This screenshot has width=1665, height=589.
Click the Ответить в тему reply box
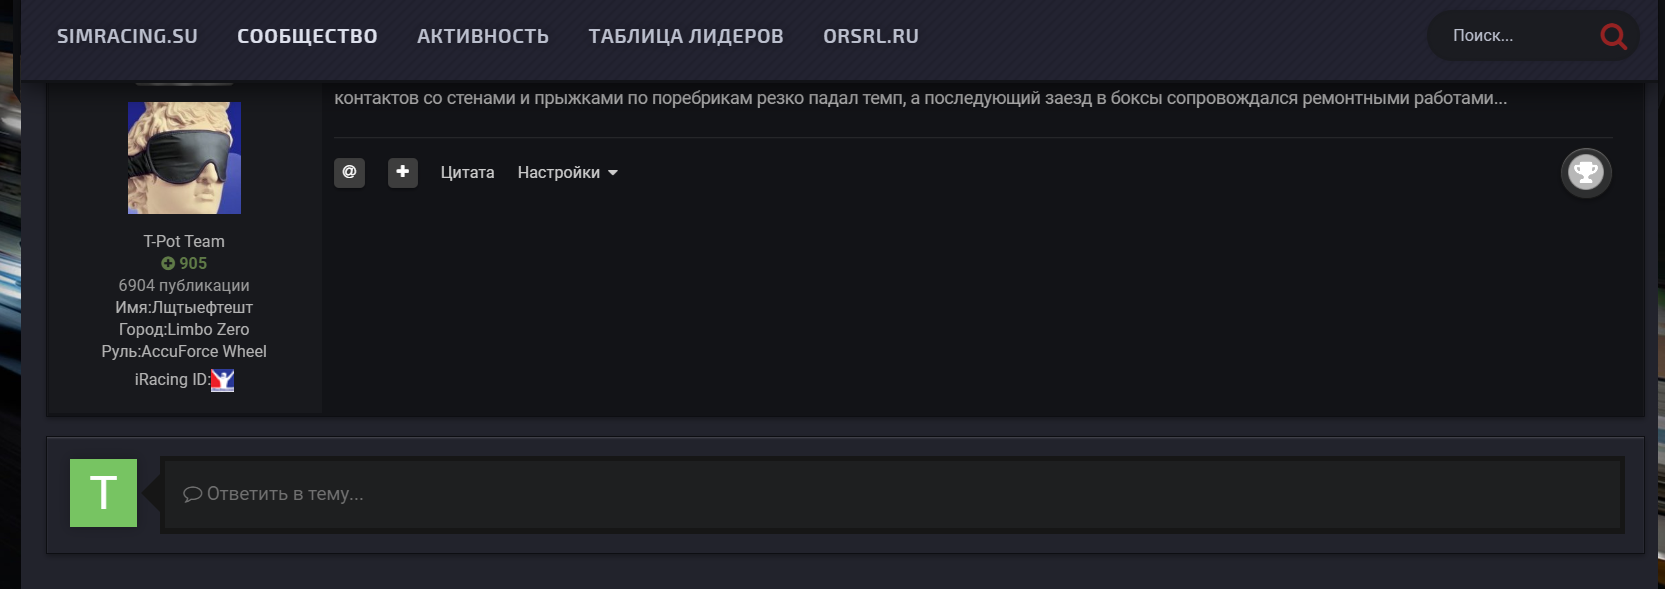pyautogui.click(x=892, y=494)
